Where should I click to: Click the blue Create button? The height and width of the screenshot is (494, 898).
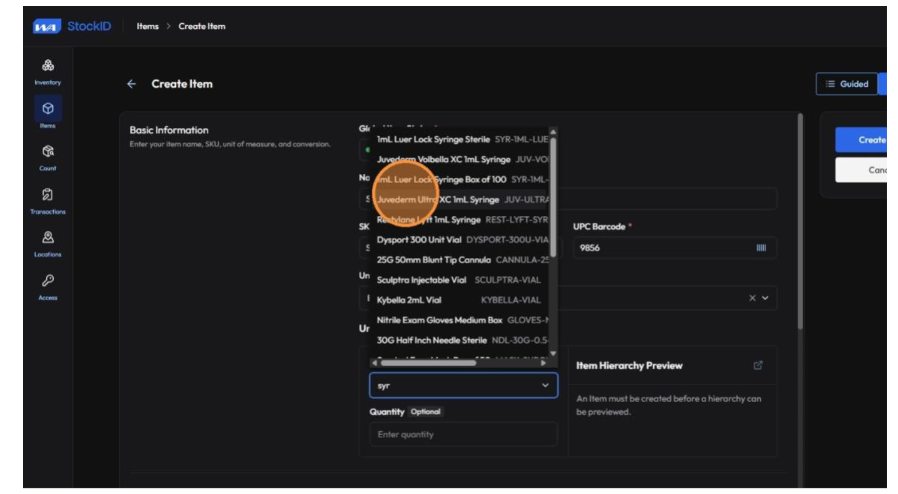[x=862, y=140]
